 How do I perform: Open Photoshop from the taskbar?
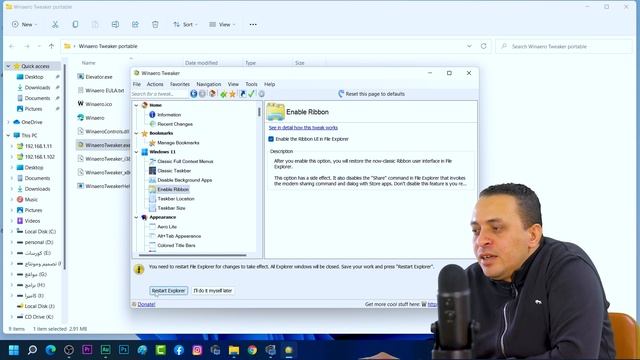point(124,350)
